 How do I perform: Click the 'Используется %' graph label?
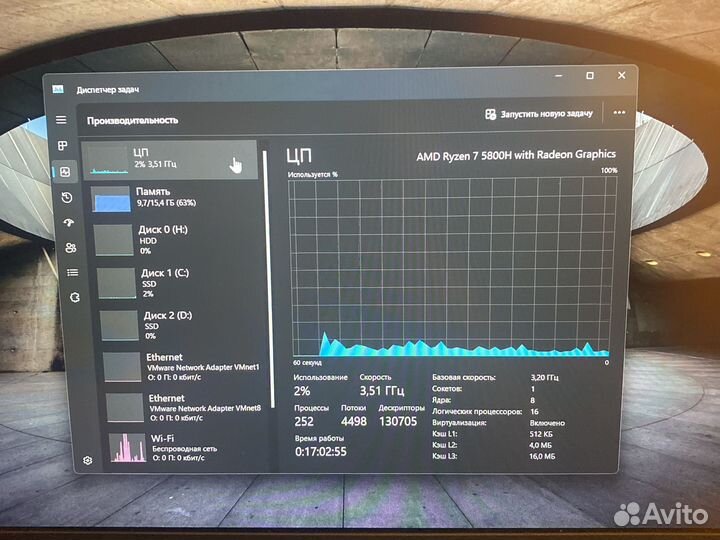tap(313, 174)
